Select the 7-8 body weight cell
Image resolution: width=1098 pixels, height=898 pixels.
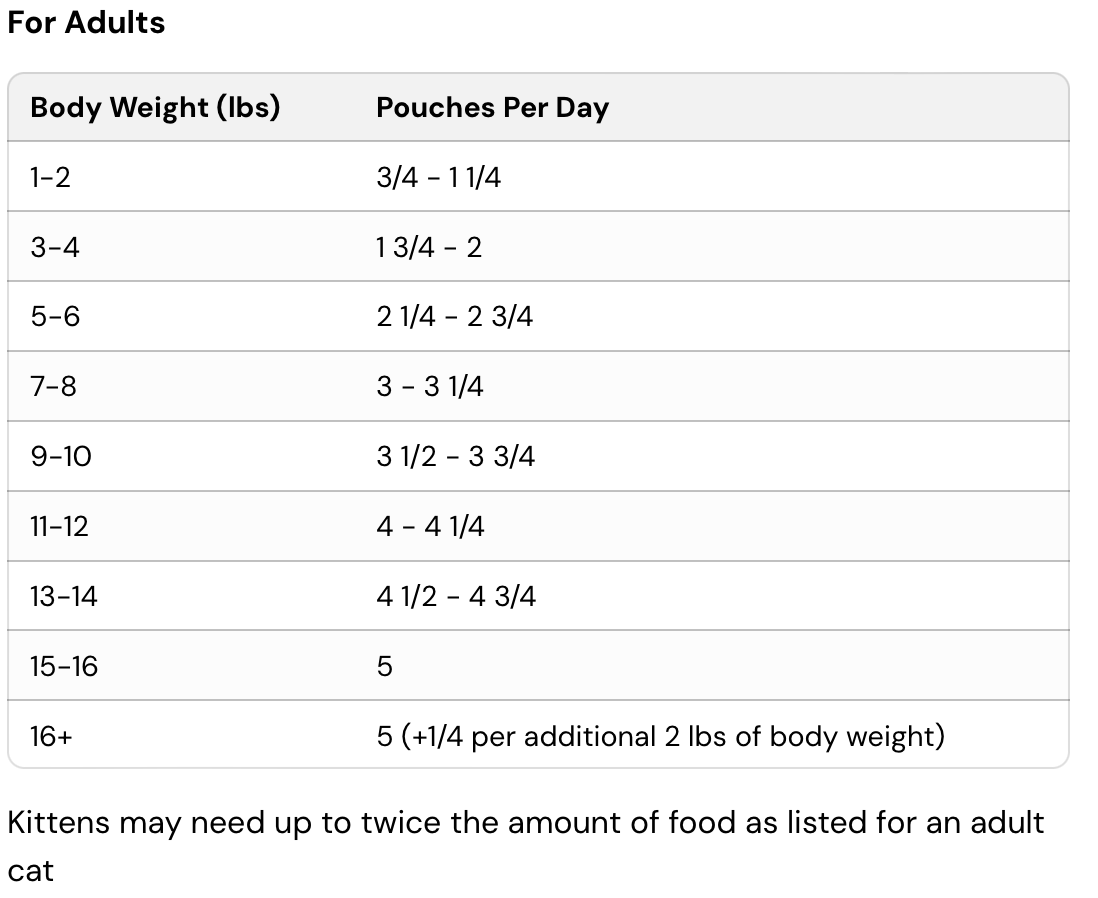[x=53, y=386]
